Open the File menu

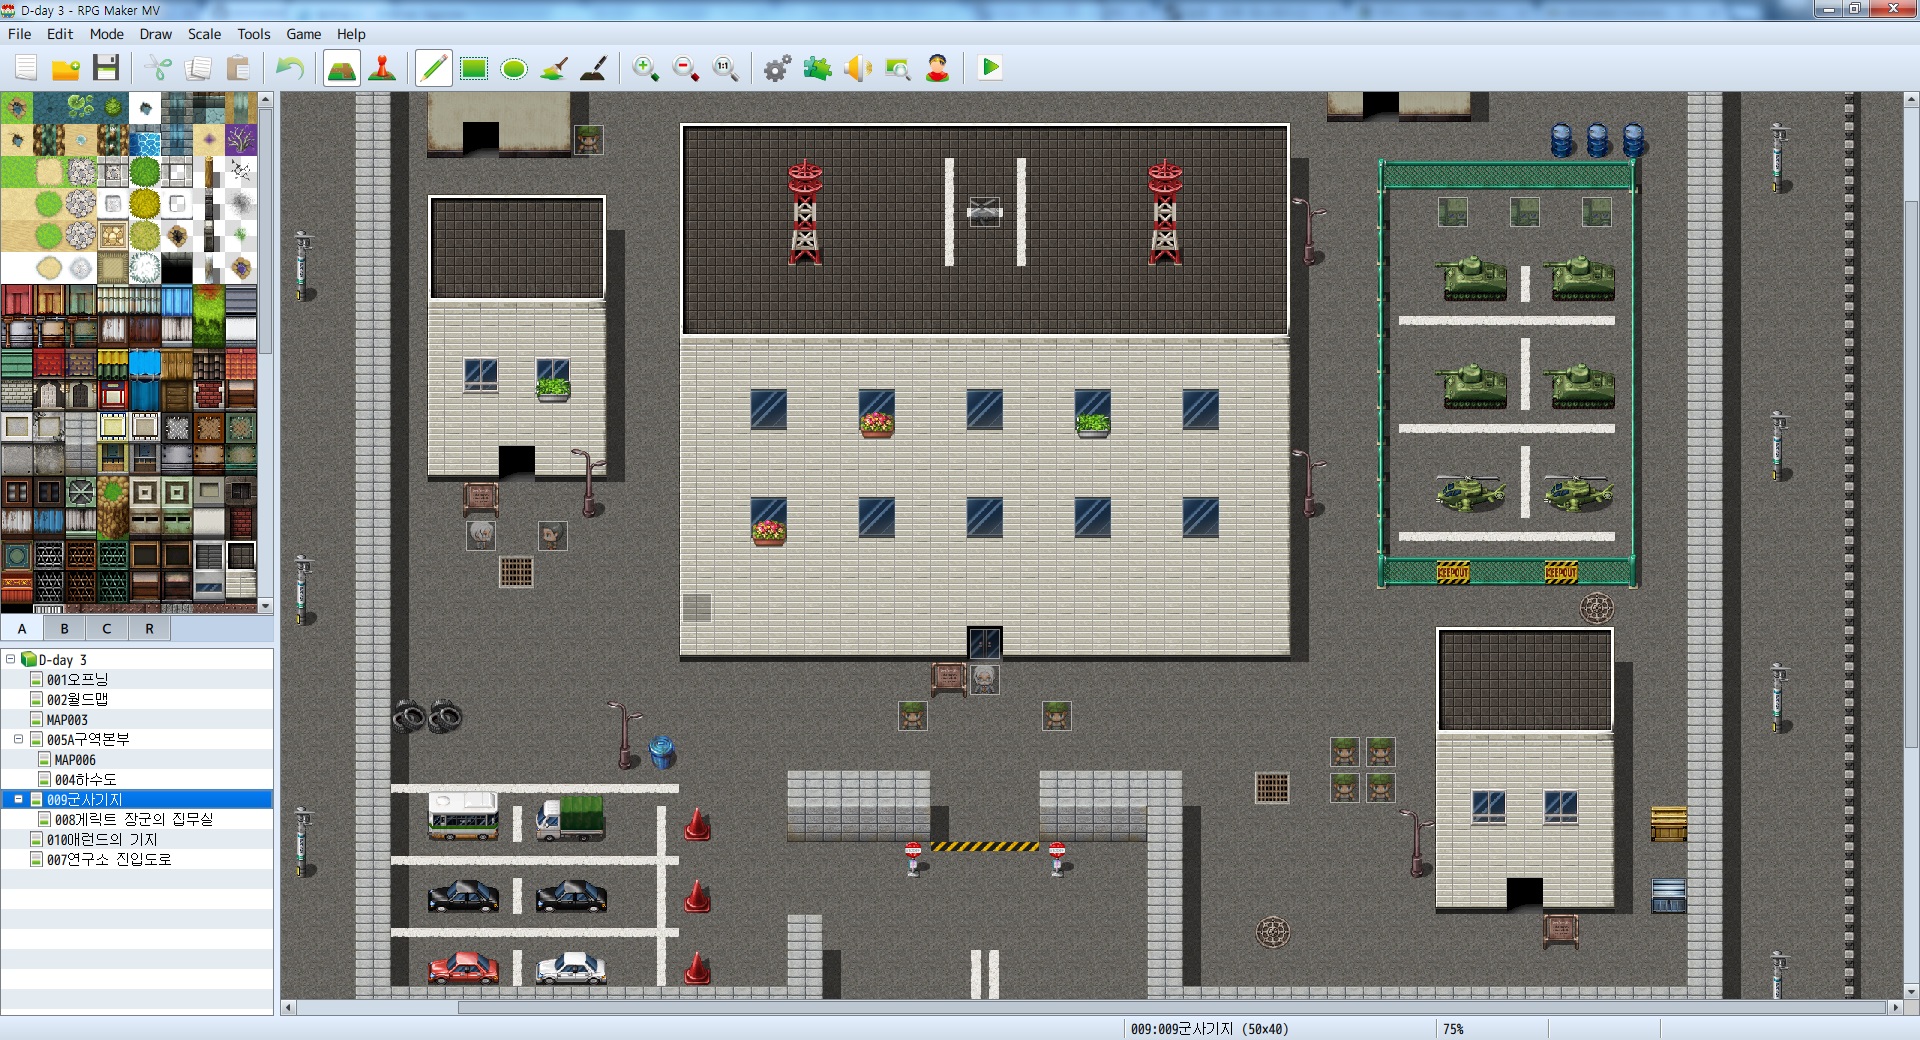click(x=20, y=34)
